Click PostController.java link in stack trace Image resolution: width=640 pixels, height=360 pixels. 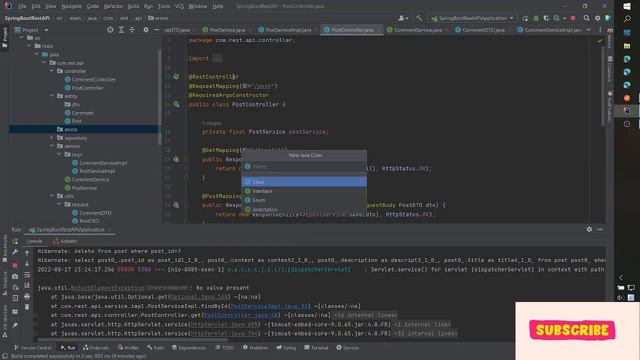241,315
